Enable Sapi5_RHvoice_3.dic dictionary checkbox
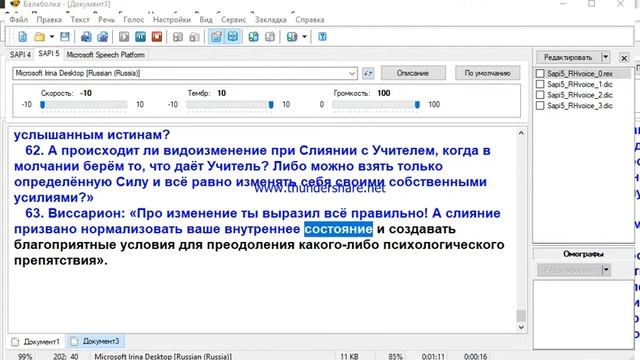 point(540,105)
